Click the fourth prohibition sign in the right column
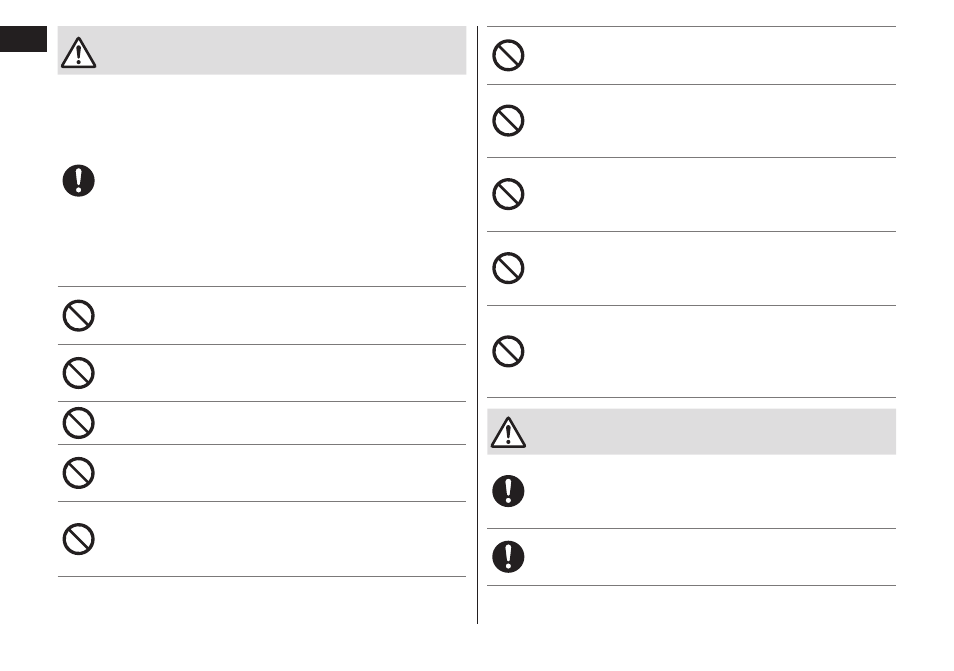Viewport: 954px width, 671px height. tap(508, 268)
